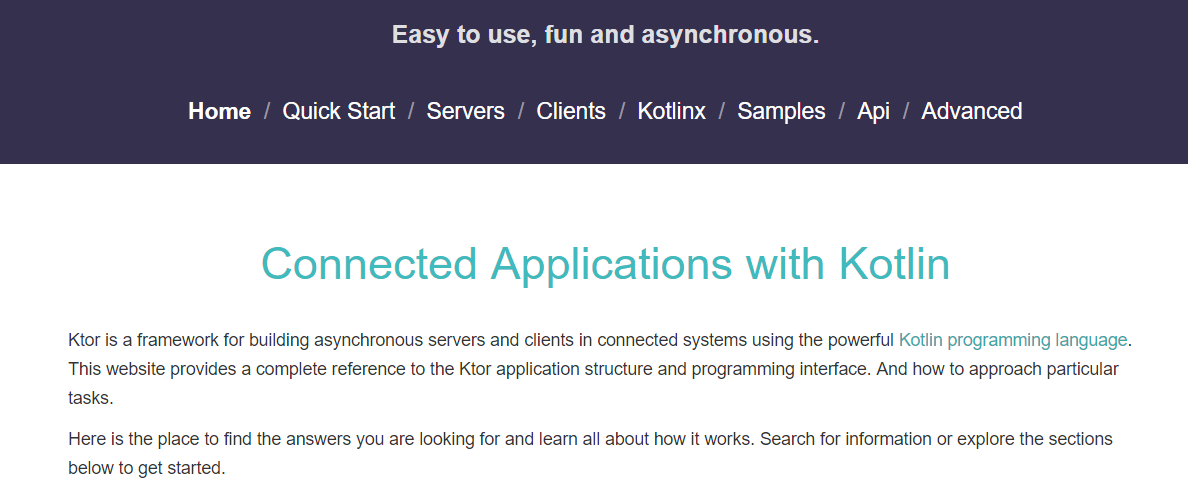Click the tagline 'Easy to use, fun and asynchronous.'
This screenshot has height=489, width=1188.
click(605, 35)
